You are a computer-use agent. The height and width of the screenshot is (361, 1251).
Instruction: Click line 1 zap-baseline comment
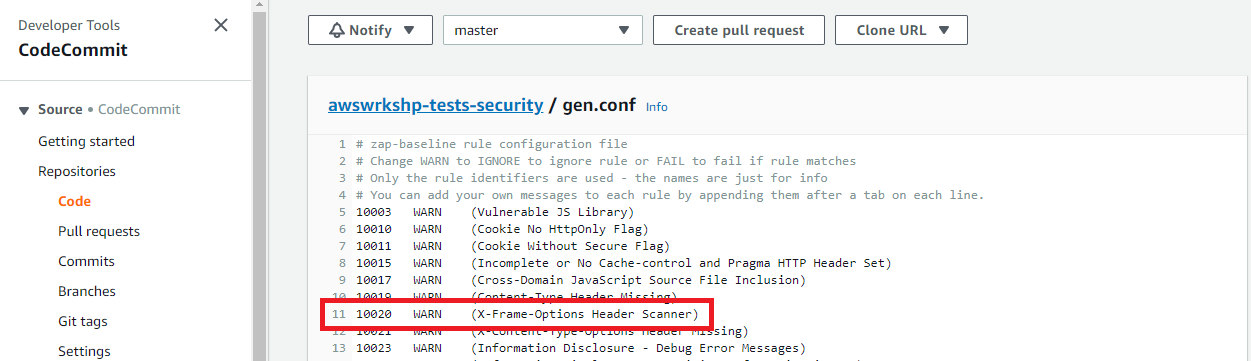click(x=492, y=144)
